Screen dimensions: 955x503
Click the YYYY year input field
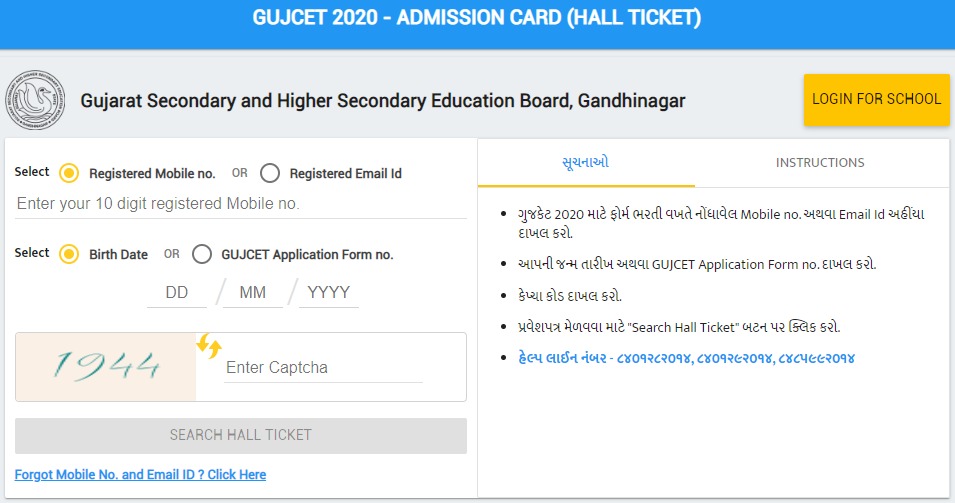(x=328, y=293)
